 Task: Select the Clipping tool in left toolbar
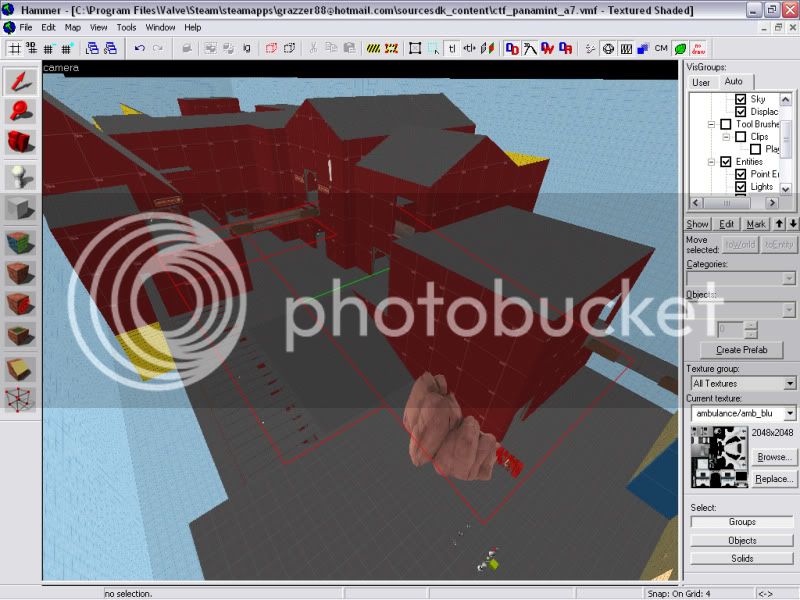20,369
